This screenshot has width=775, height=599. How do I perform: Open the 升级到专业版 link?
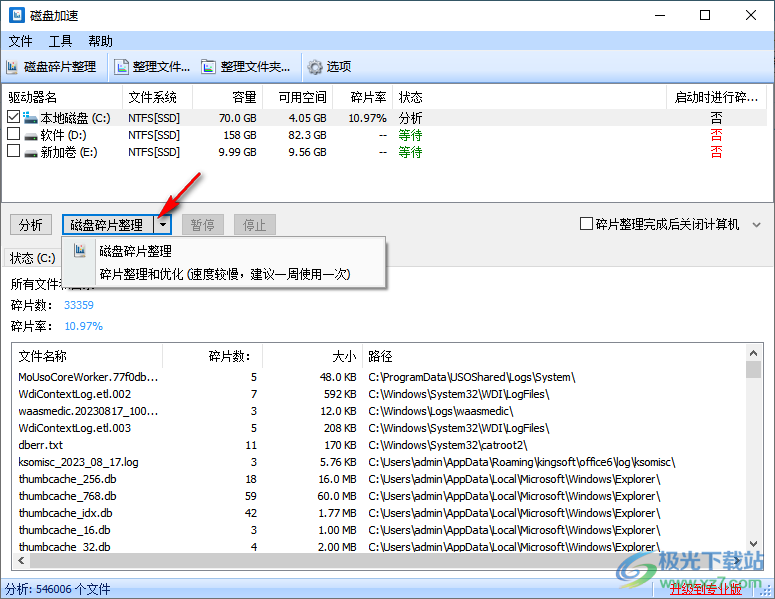[706, 589]
